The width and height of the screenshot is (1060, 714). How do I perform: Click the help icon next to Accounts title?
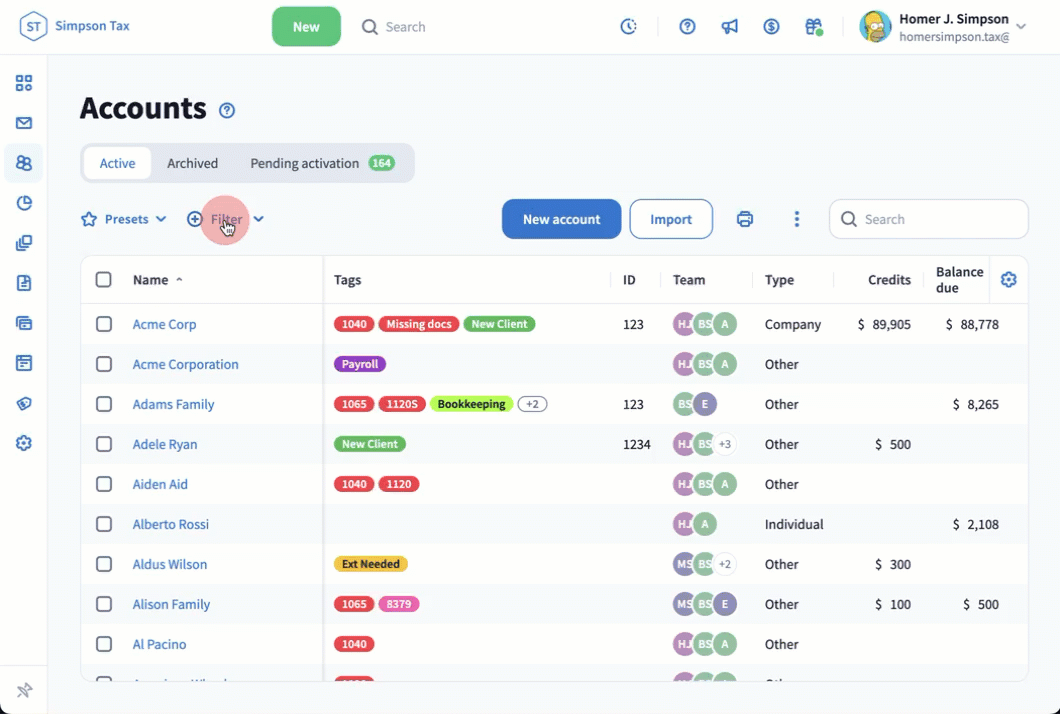(227, 110)
